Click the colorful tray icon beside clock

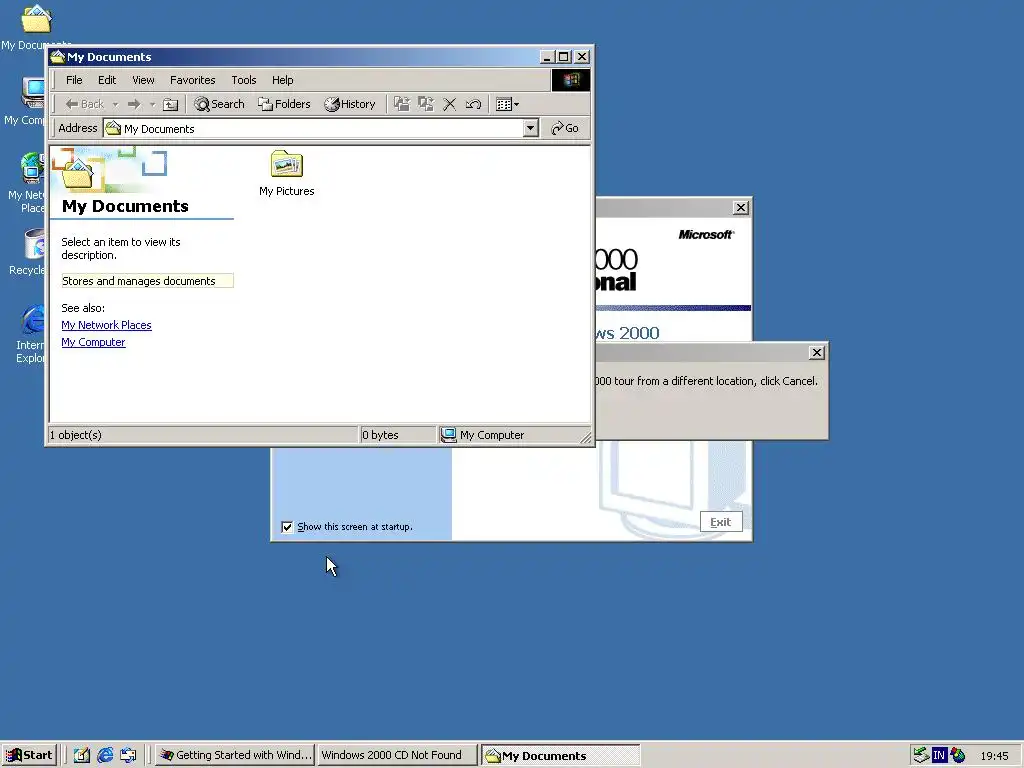click(x=958, y=756)
